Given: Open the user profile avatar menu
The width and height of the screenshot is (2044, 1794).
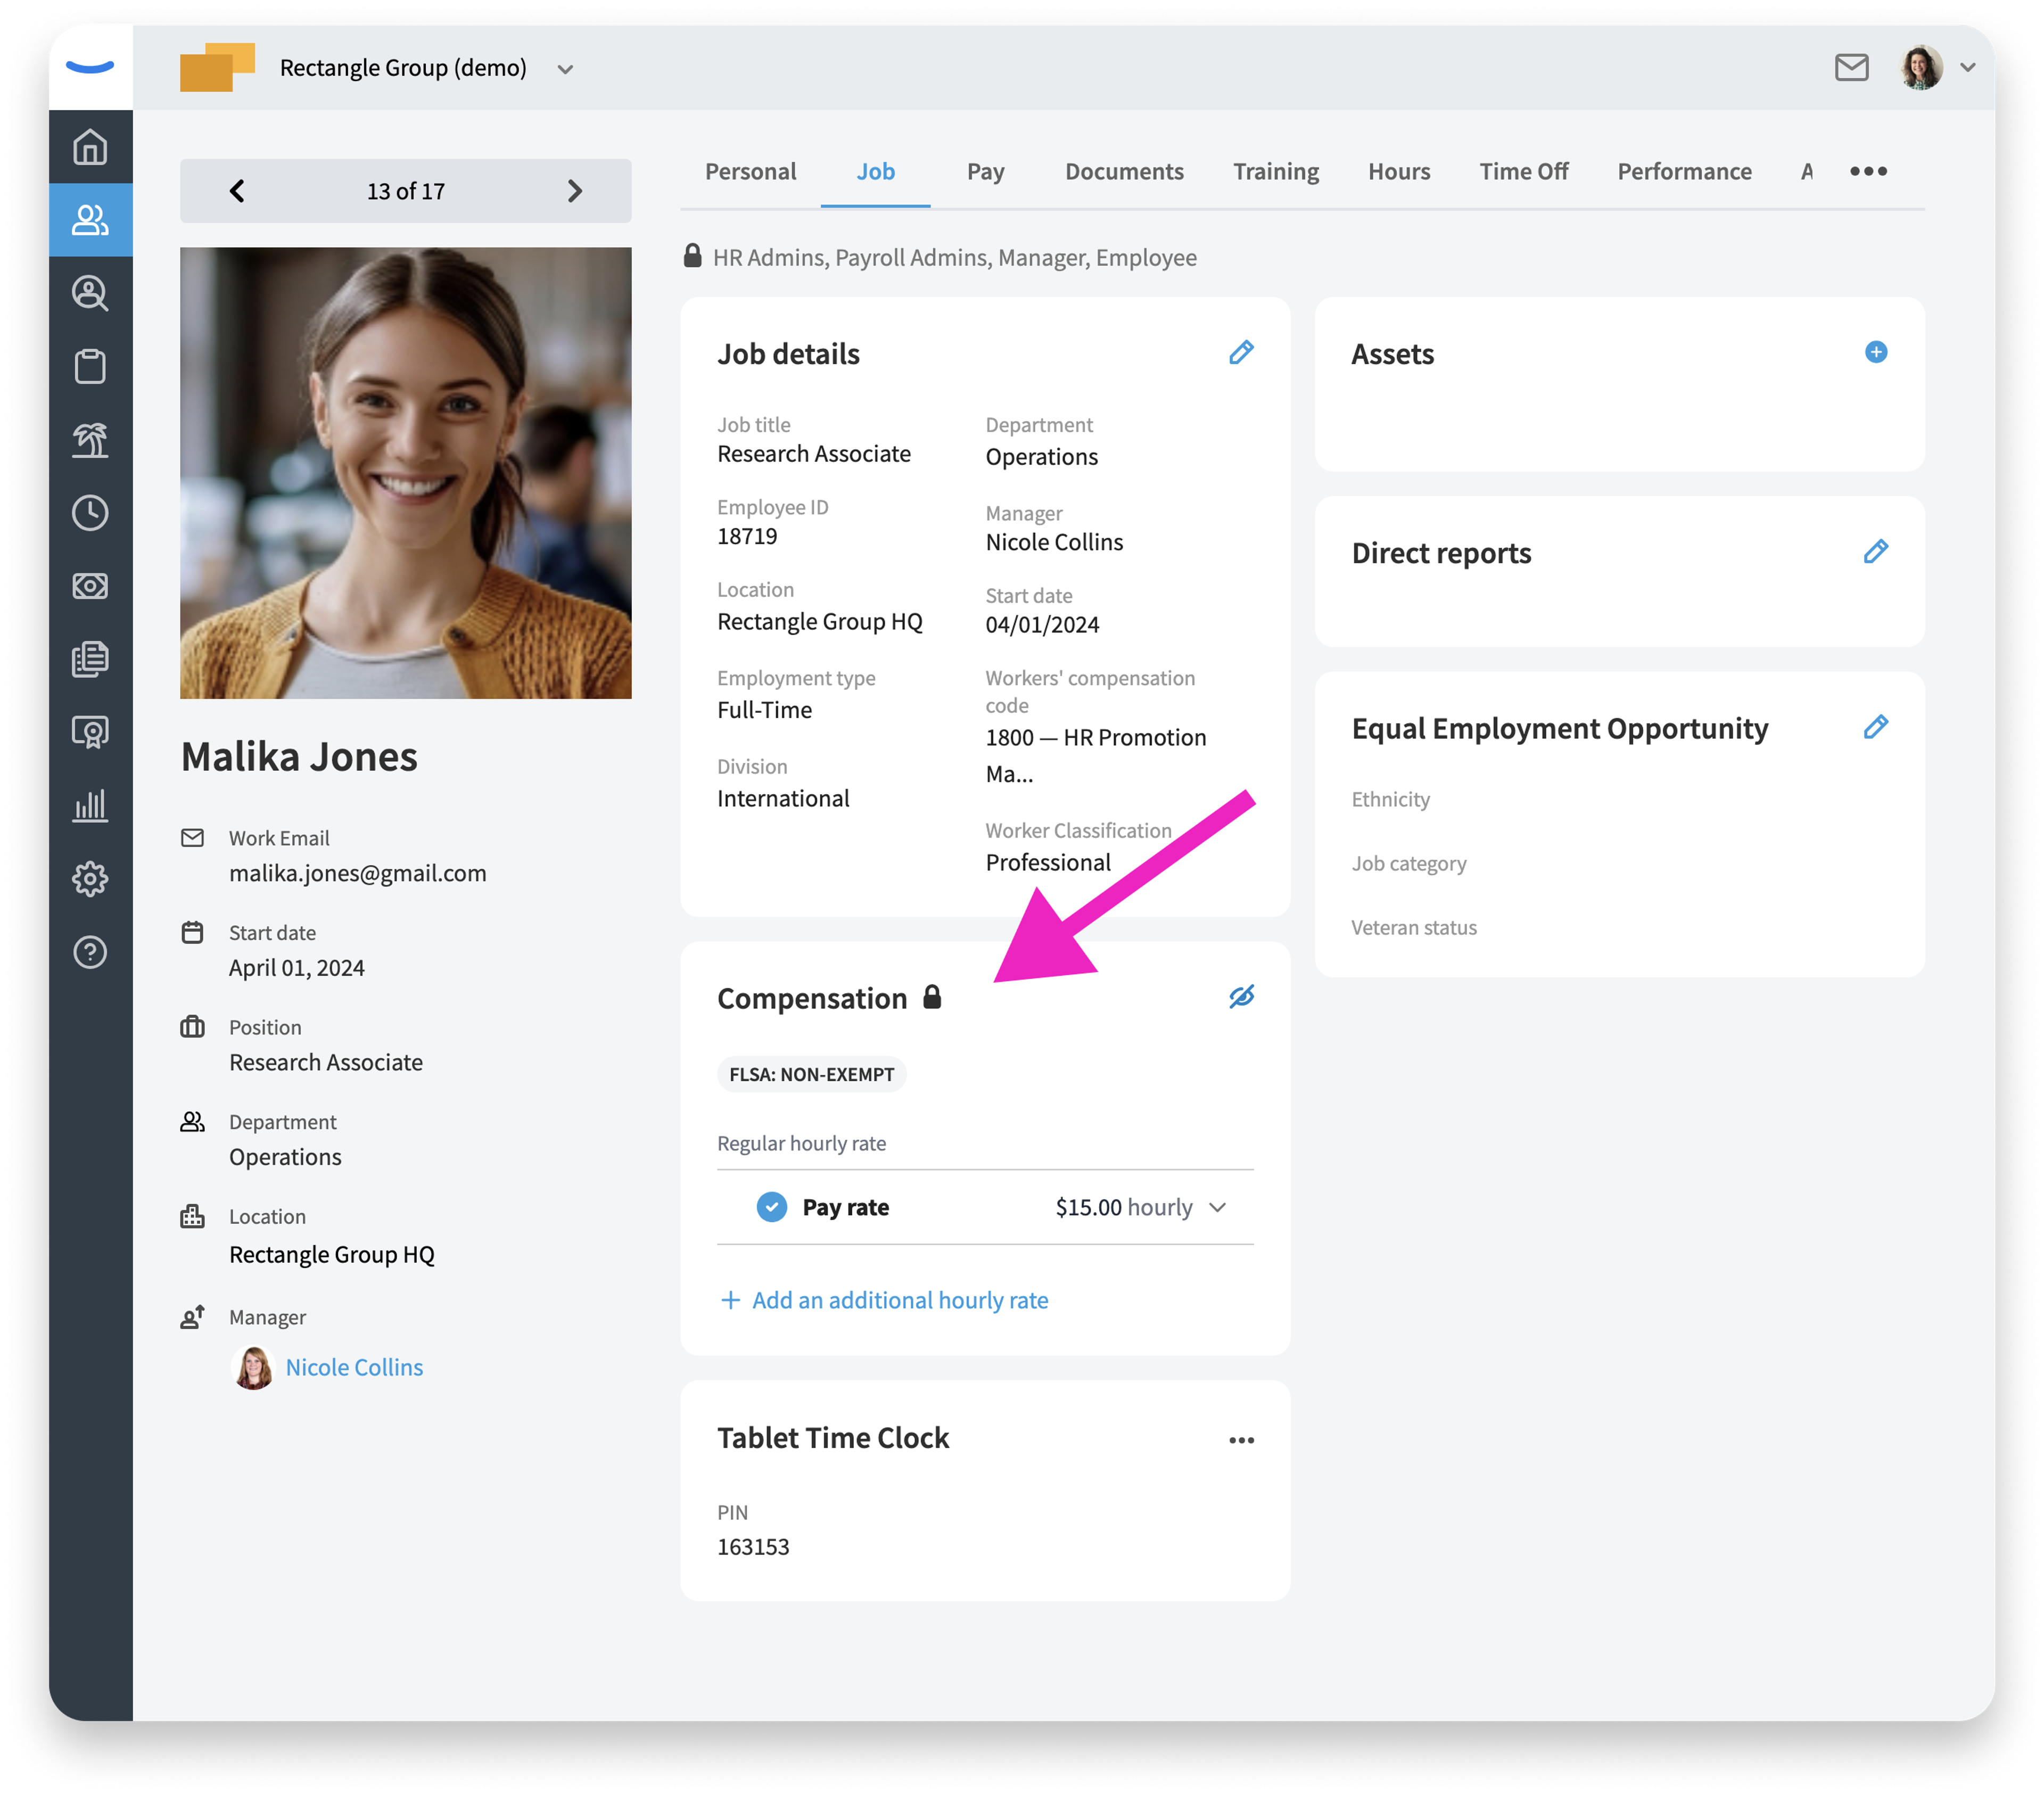Looking at the screenshot, I should tap(1921, 68).
